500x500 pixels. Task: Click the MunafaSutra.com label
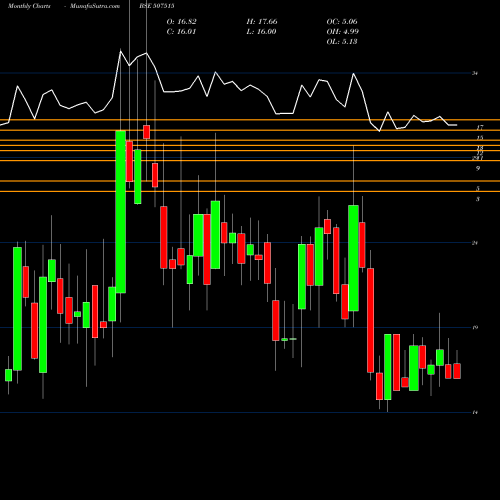click(x=95, y=6)
